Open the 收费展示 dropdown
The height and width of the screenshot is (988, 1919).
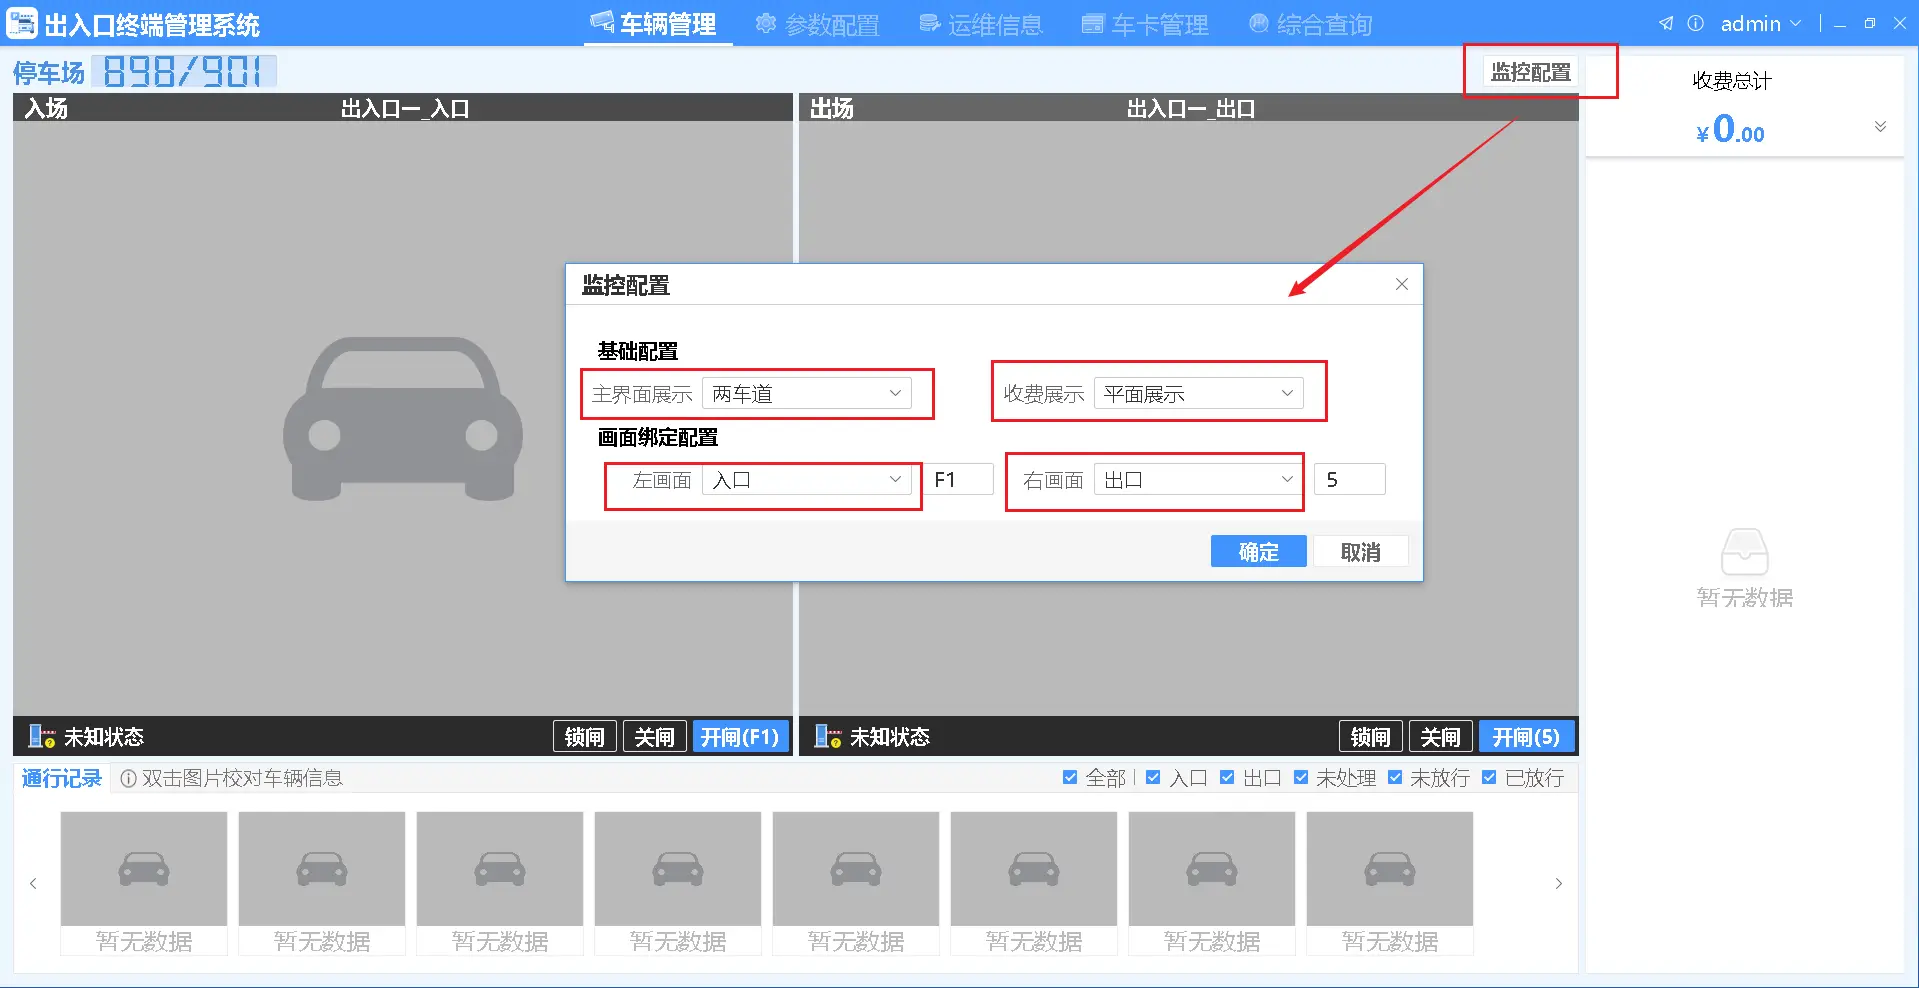1198,394
